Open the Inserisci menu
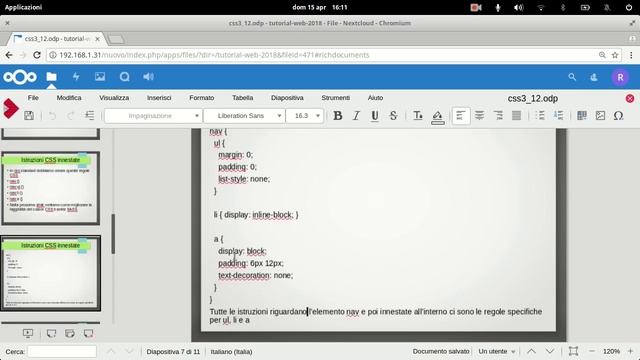 159,98
